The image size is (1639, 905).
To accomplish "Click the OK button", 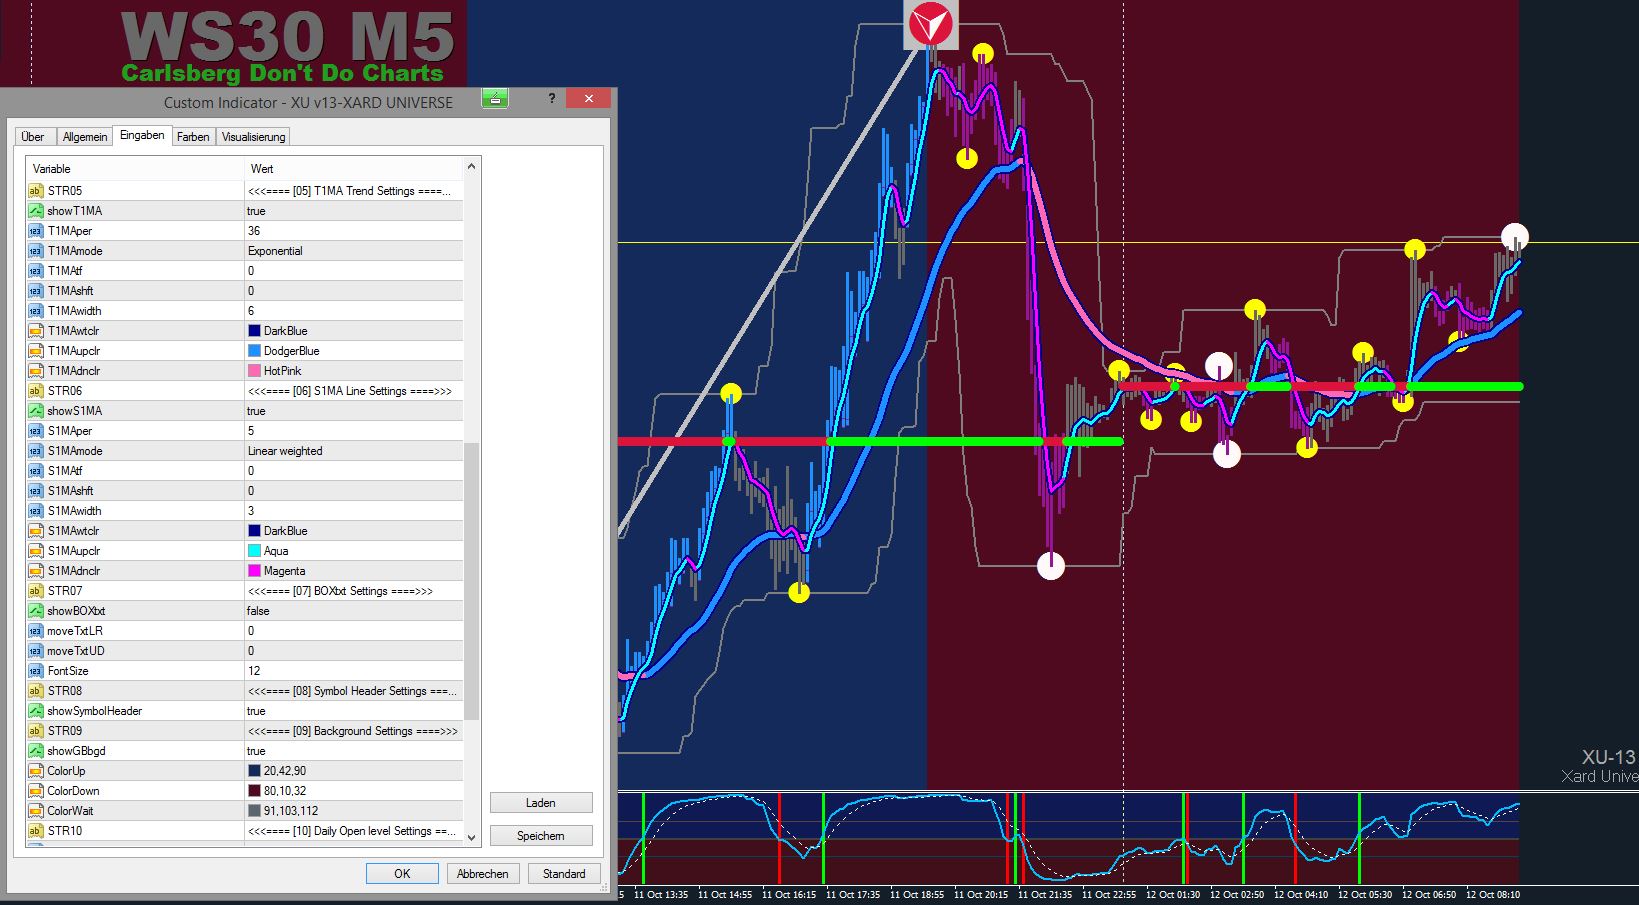I will pyautogui.click(x=402, y=873).
